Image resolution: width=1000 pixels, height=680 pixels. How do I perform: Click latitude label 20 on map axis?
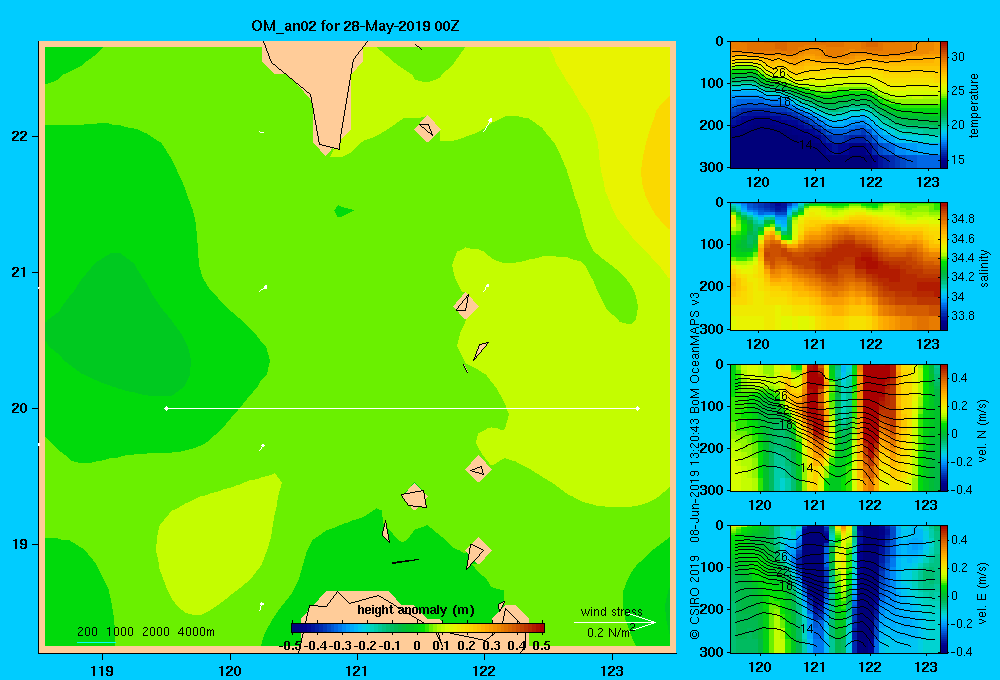coord(20,408)
